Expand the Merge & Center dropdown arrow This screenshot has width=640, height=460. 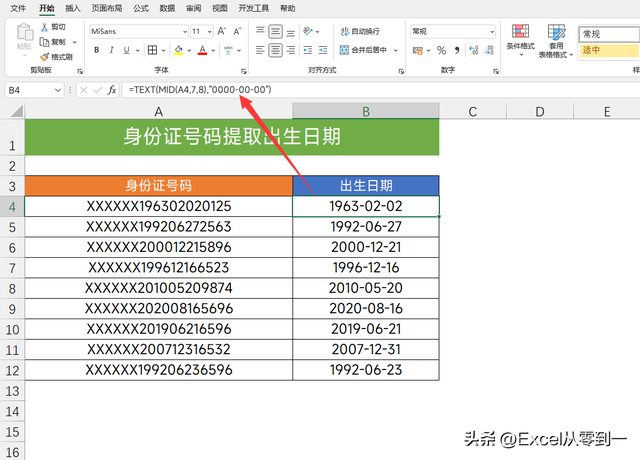click(395, 50)
